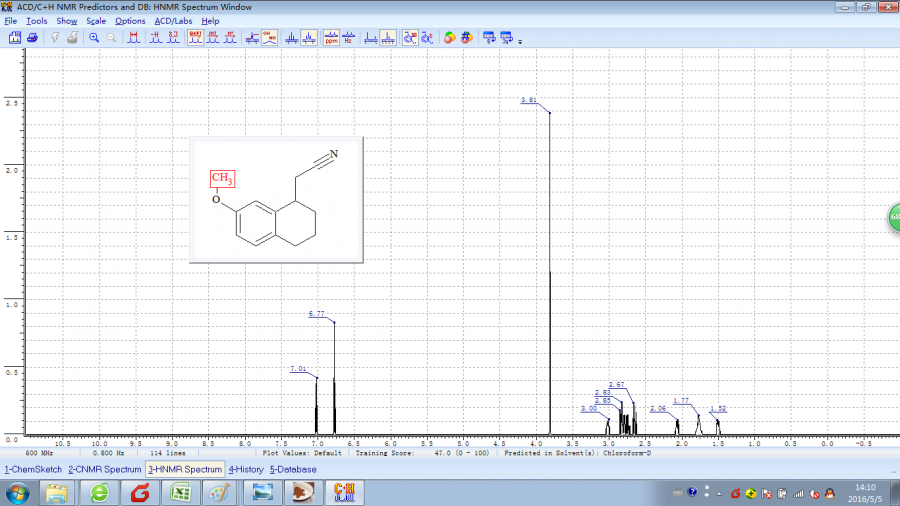900x506 pixels.
Task: Open the Tools menu
Action: coord(37,21)
